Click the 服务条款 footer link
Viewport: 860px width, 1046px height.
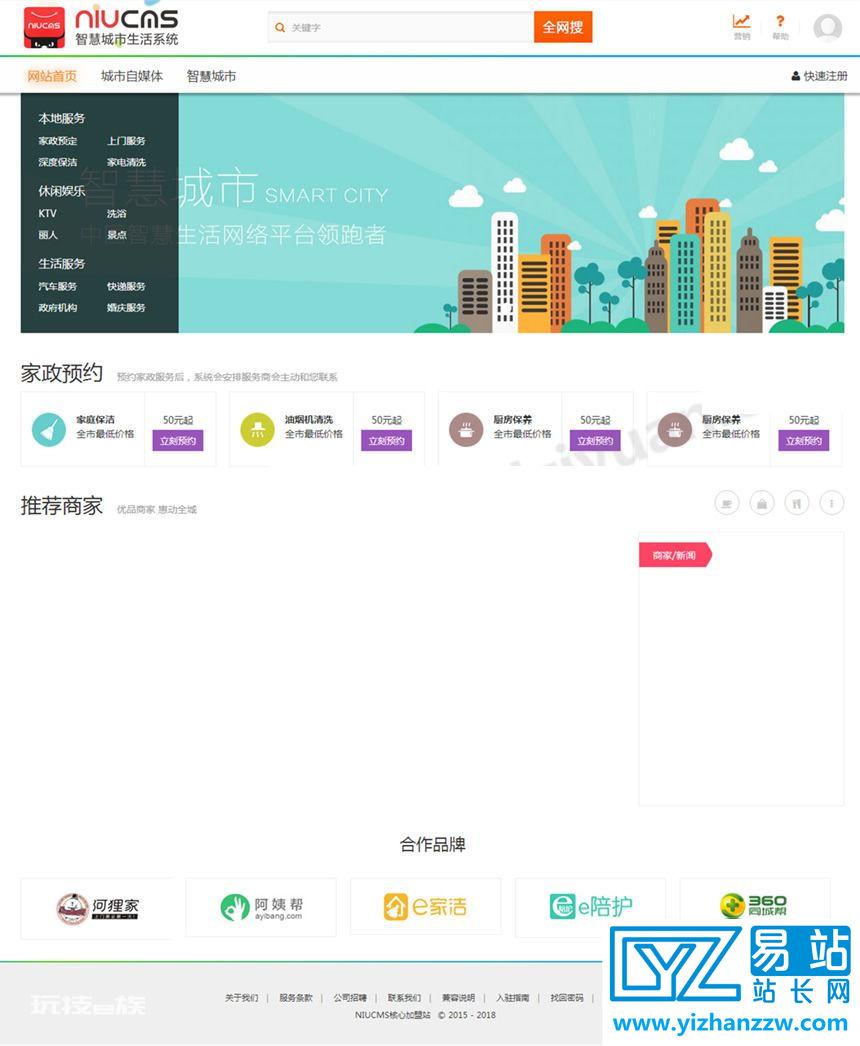[296, 998]
